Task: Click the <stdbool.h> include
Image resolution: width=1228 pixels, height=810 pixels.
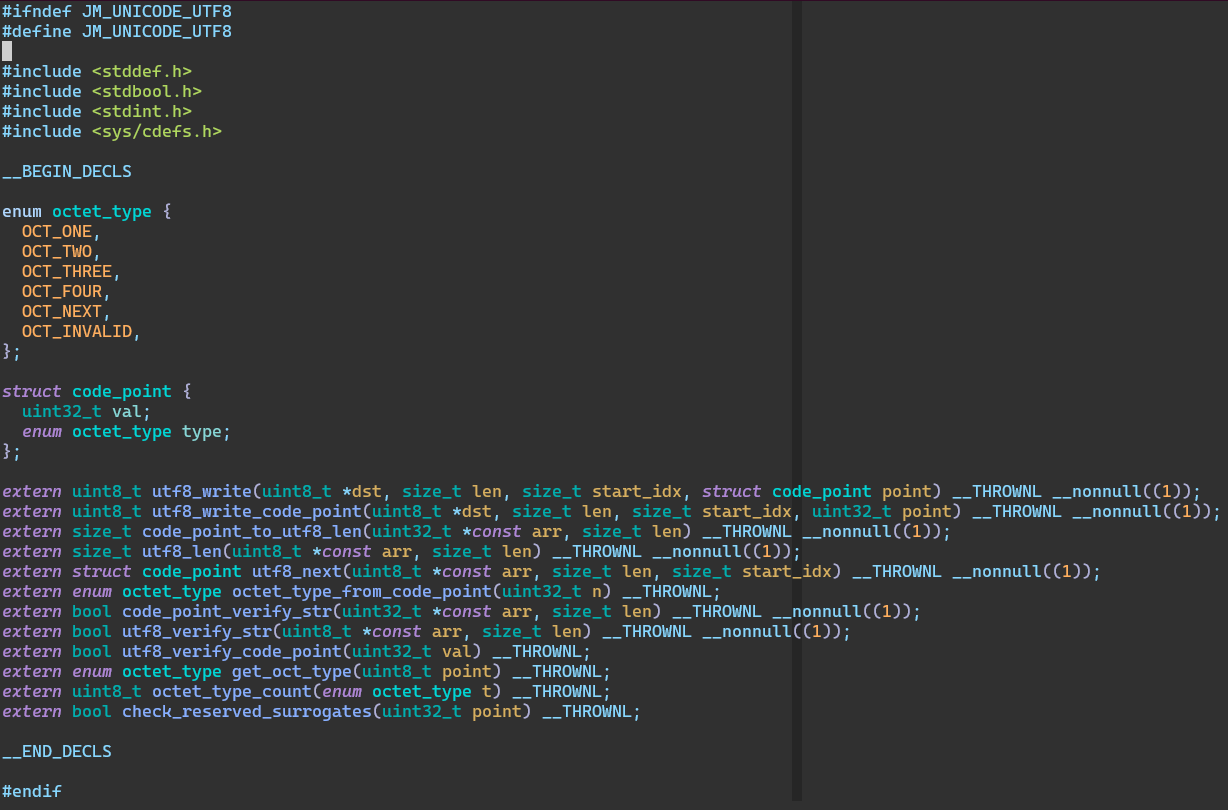Action: [x=147, y=91]
